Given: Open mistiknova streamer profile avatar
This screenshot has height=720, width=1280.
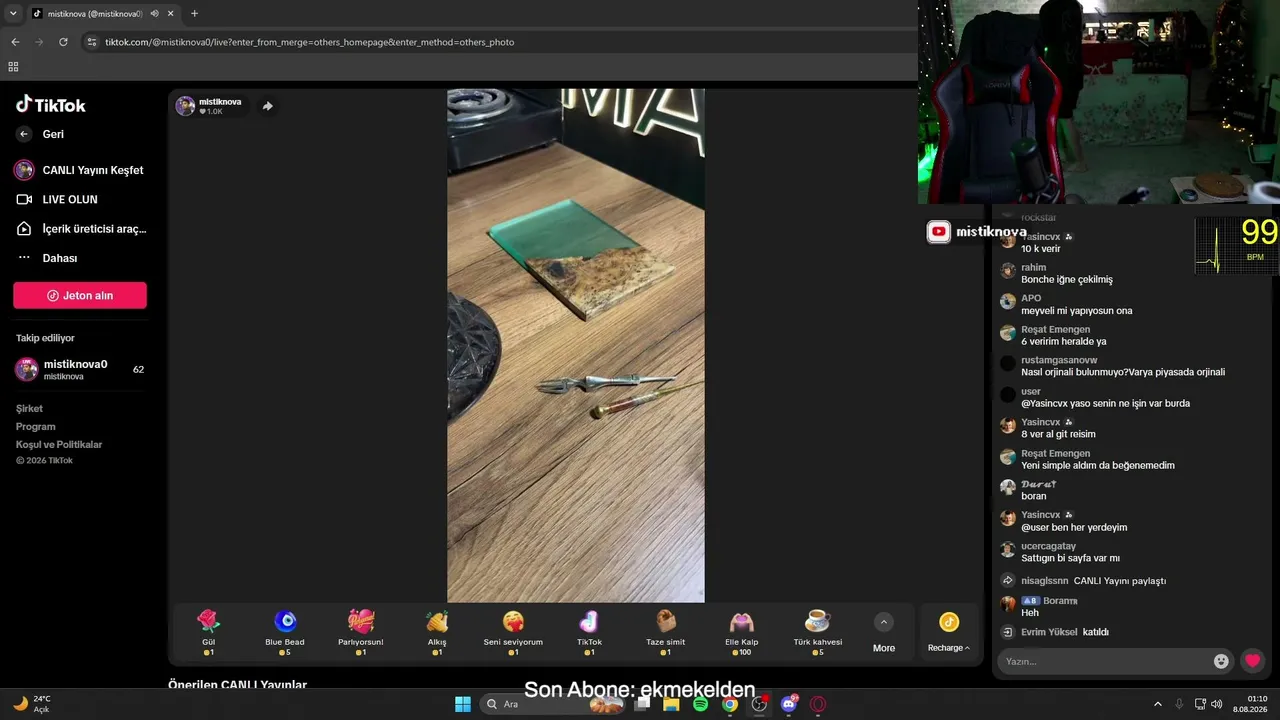Looking at the screenshot, I should (x=185, y=106).
